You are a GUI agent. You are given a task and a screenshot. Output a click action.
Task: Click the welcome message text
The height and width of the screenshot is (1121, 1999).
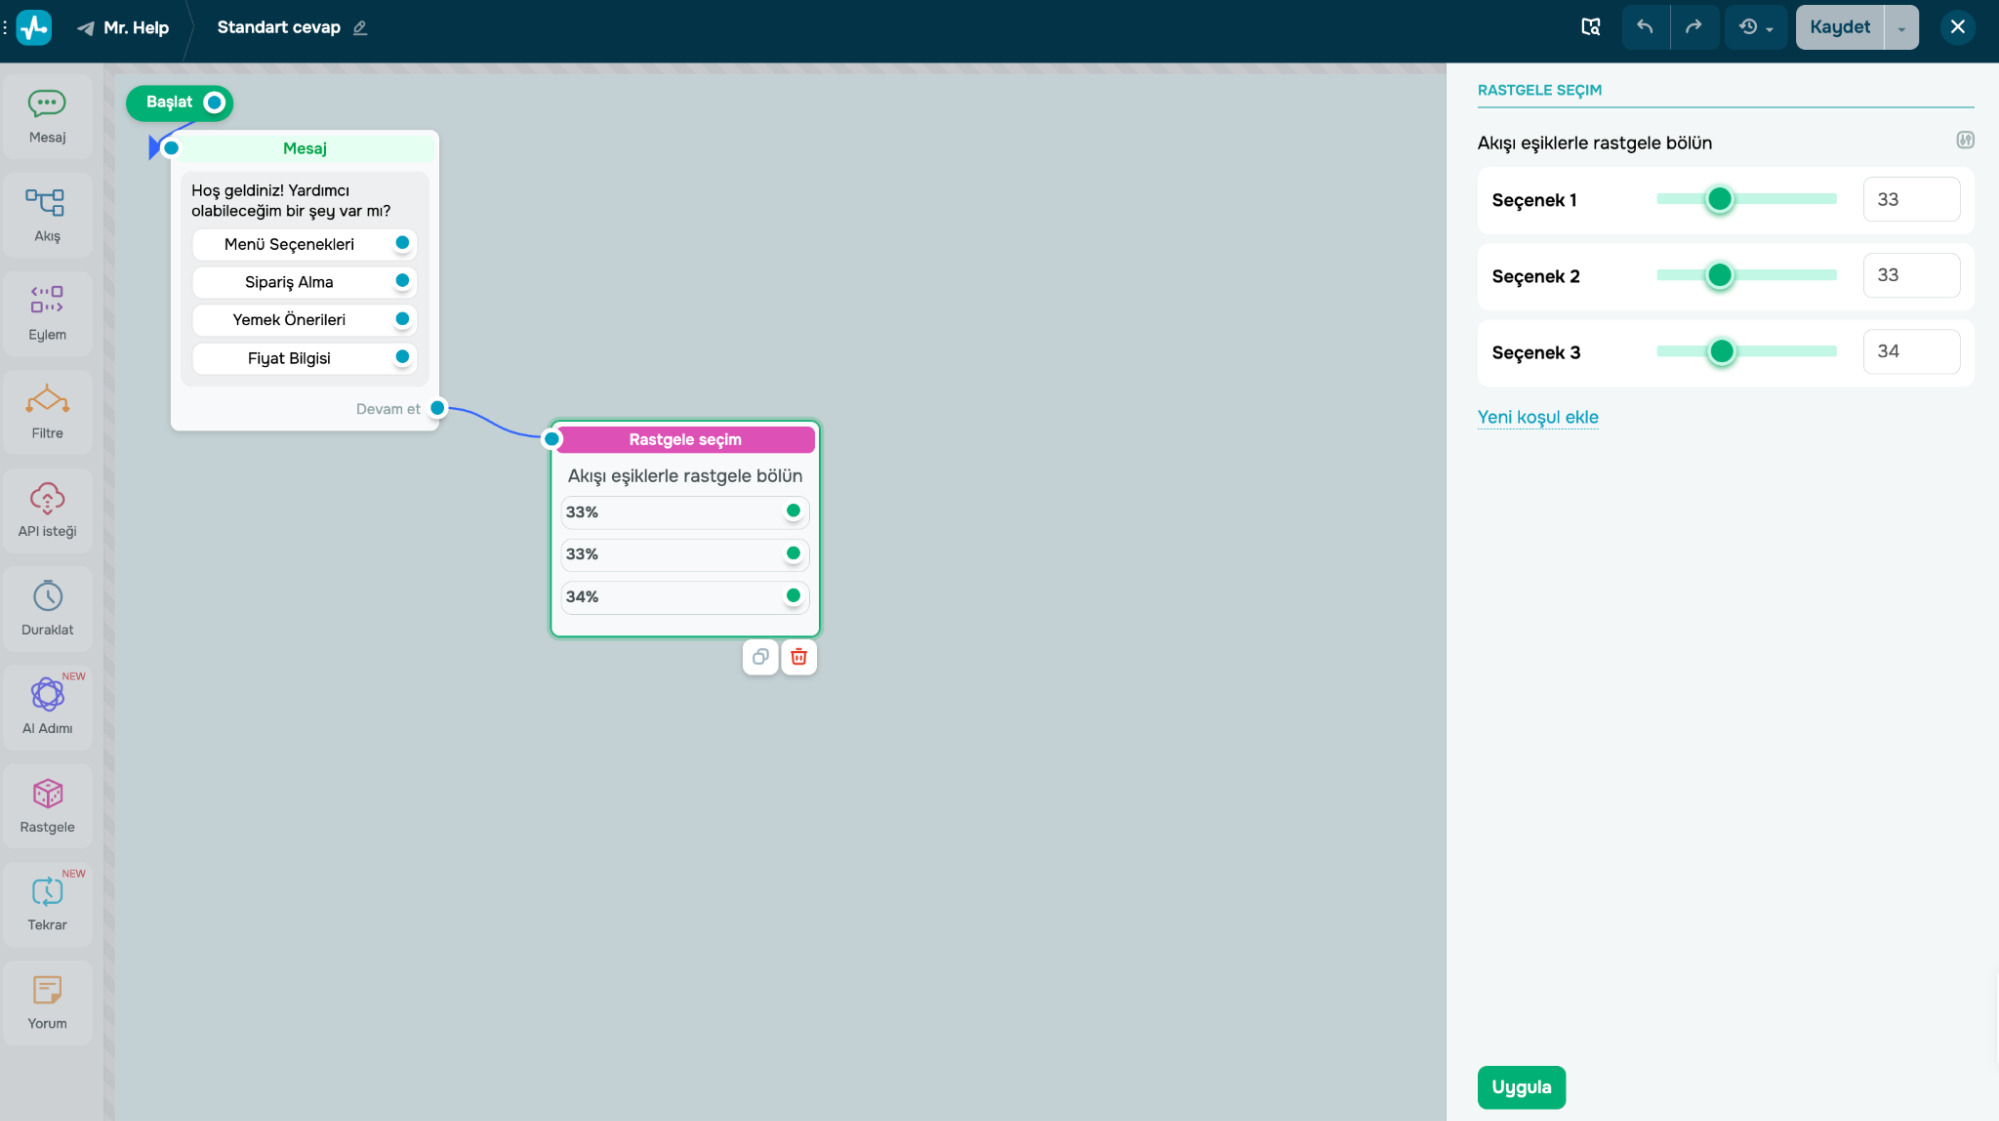coord(291,200)
